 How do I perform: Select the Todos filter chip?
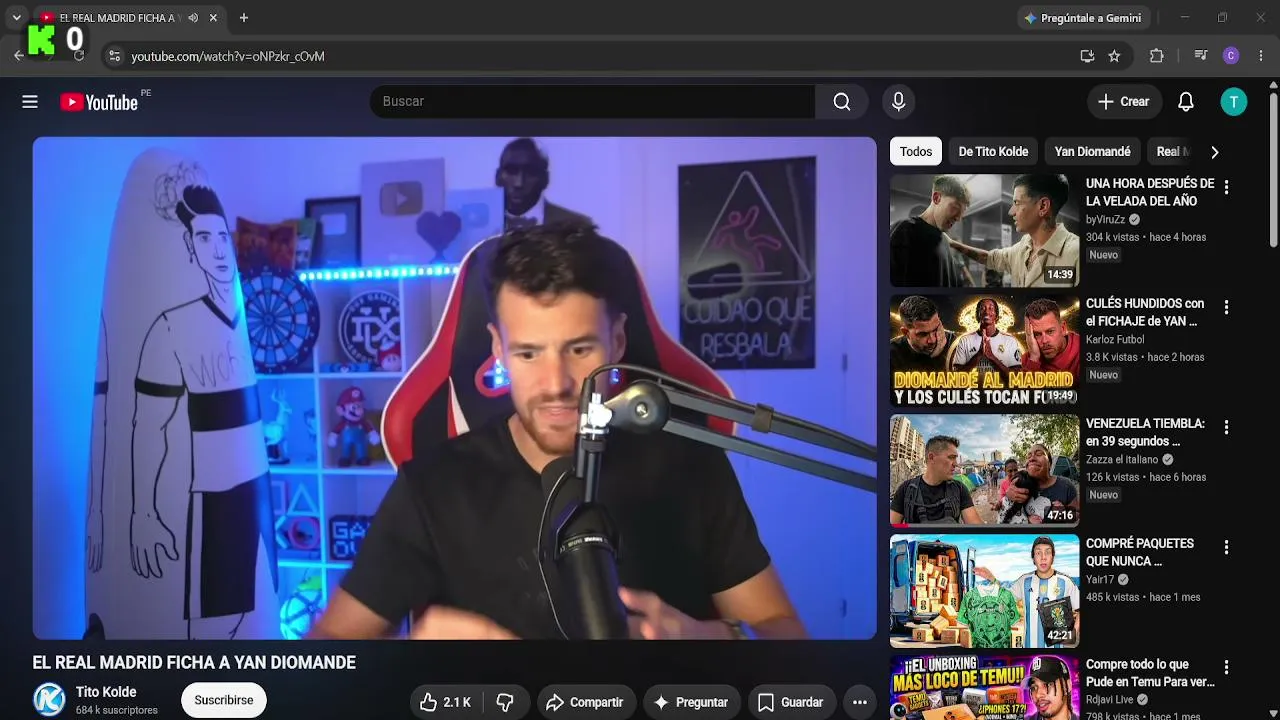click(x=916, y=152)
